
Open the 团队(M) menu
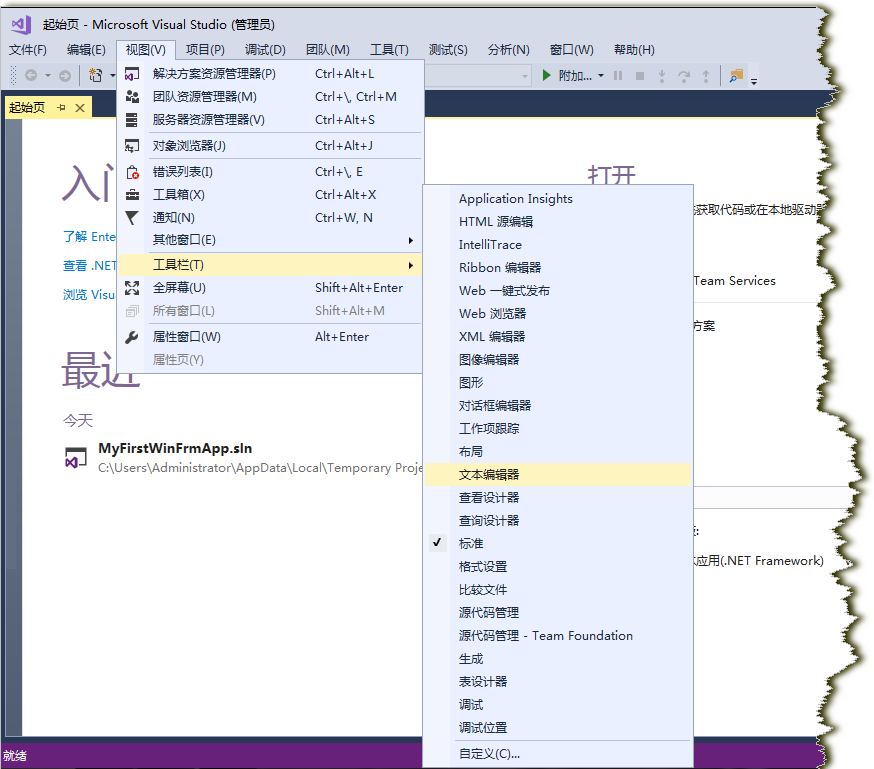pyautogui.click(x=328, y=50)
